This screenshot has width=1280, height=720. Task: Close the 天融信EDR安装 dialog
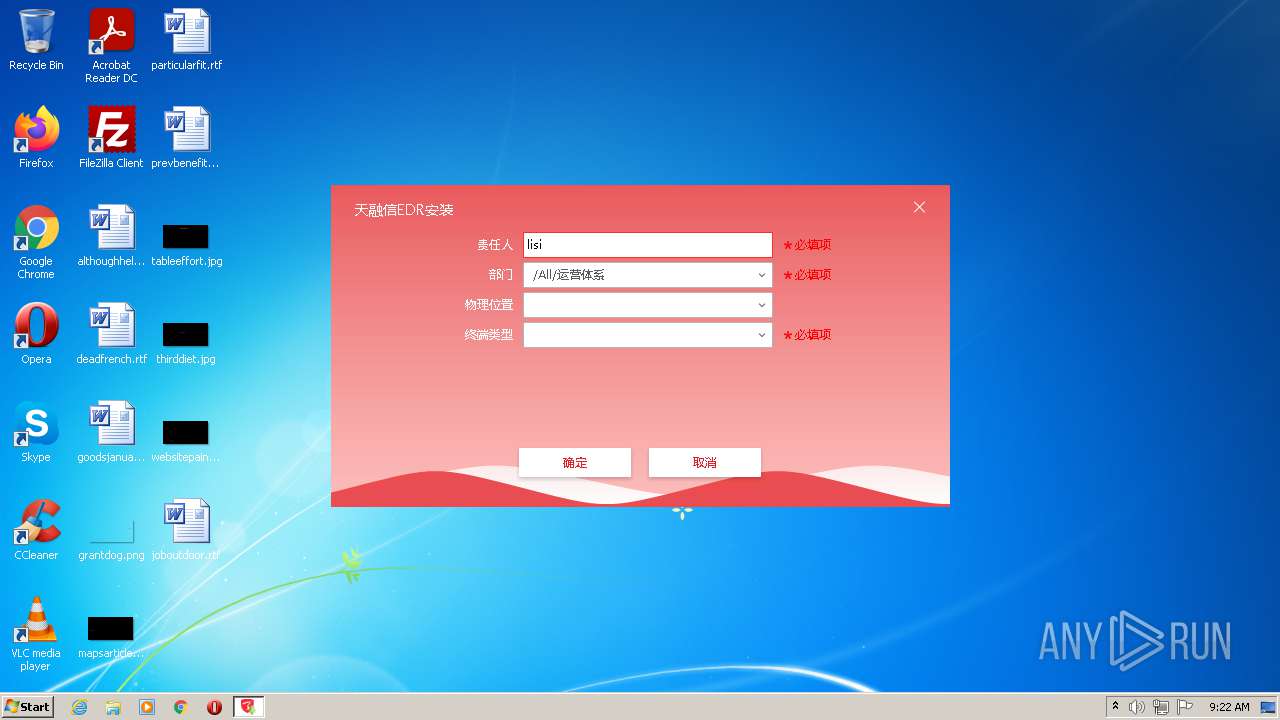(x=919, y=207)
